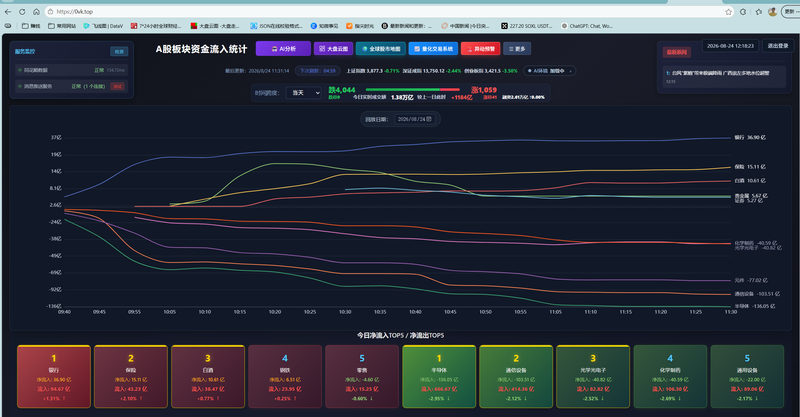Open the 飞线图 | DataV bookmark
This screenshot has height=417, width=800.
pos(103,26)
